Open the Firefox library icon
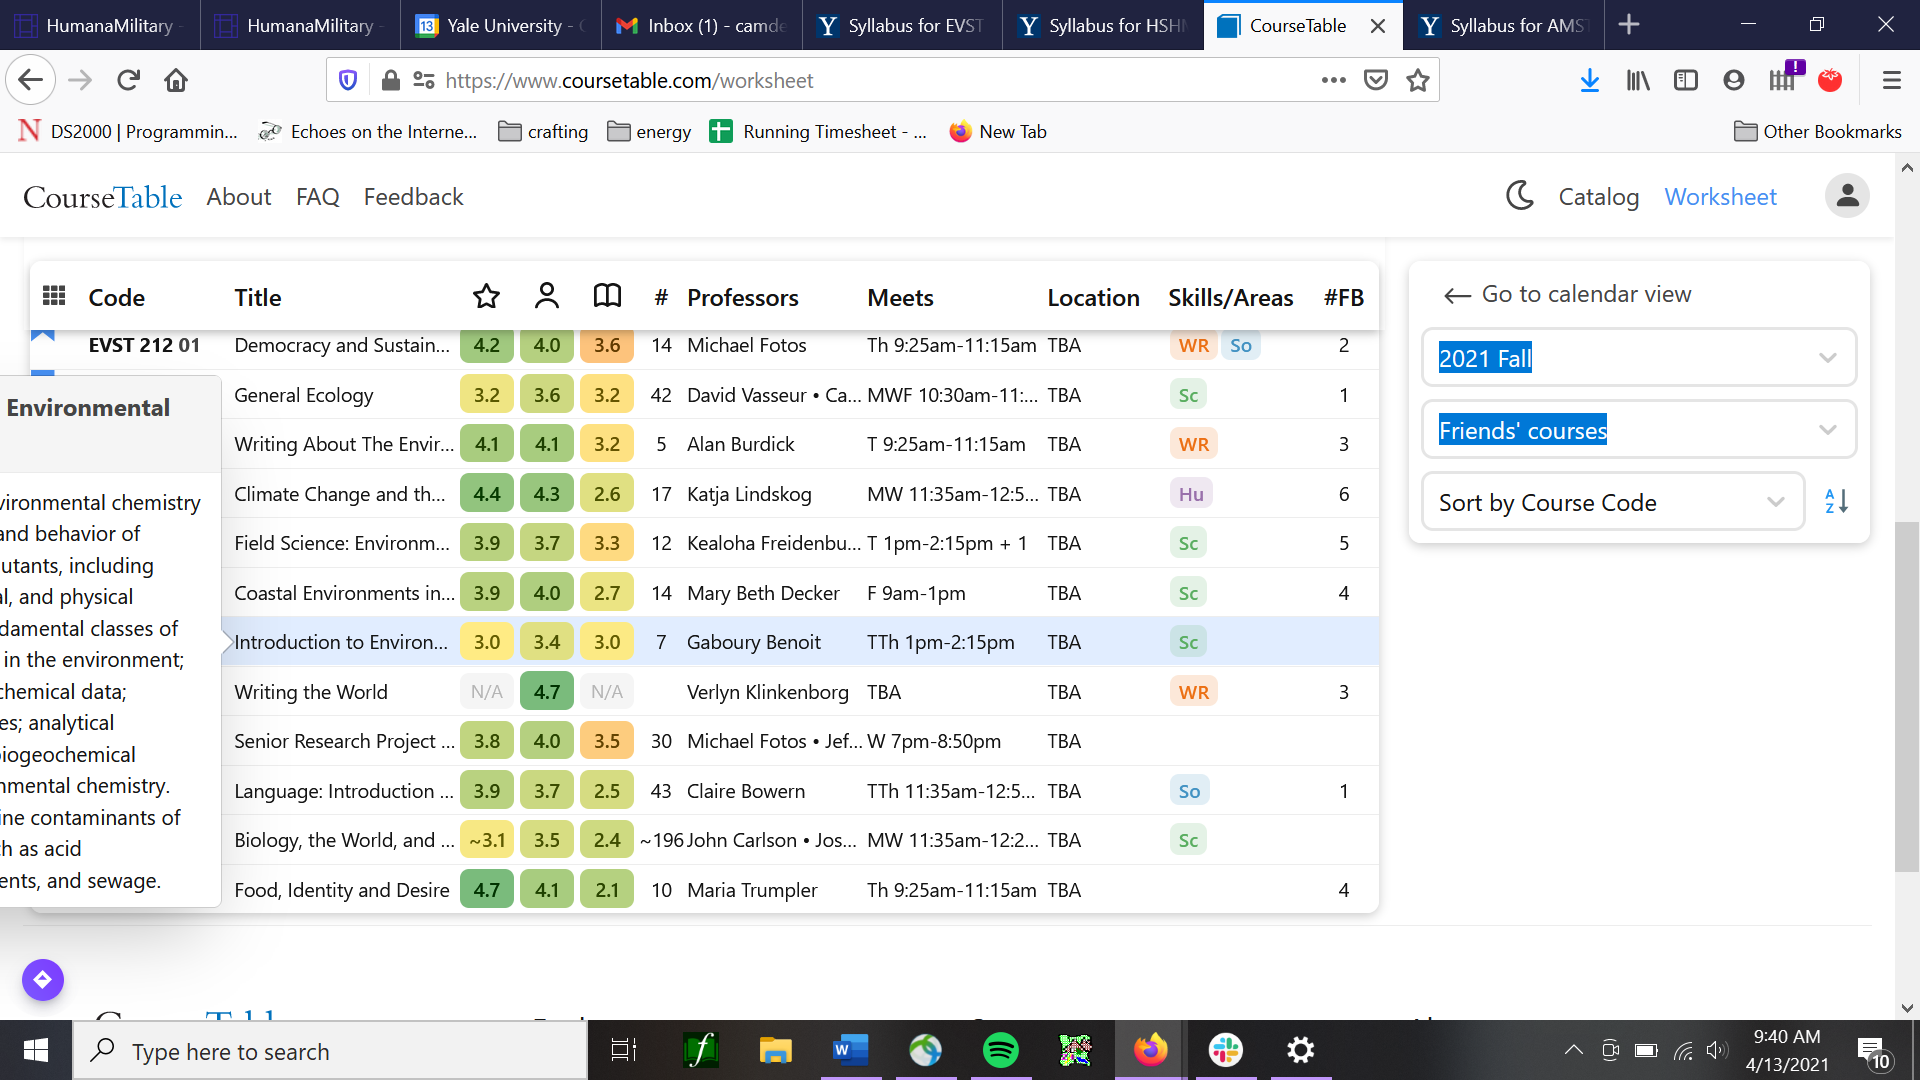 (1638, 80)
